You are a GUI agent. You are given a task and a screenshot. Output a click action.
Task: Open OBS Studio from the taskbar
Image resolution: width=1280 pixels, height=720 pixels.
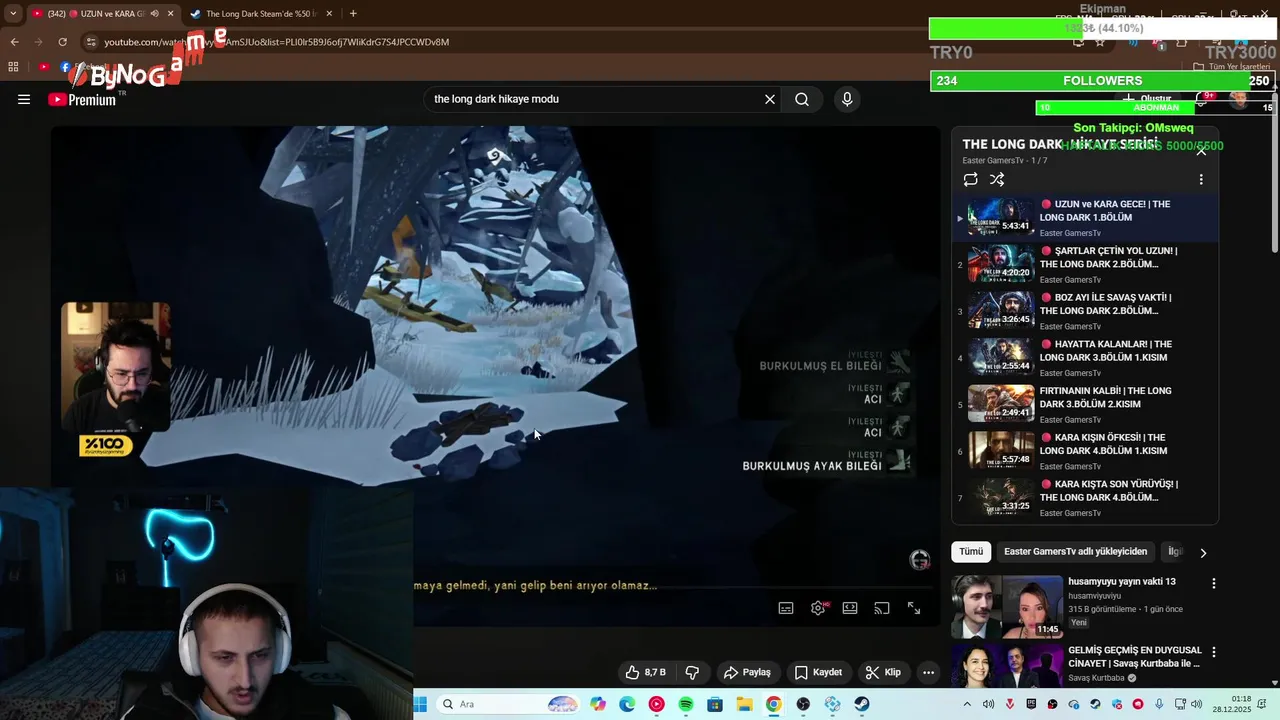click(x=803, y=704)
